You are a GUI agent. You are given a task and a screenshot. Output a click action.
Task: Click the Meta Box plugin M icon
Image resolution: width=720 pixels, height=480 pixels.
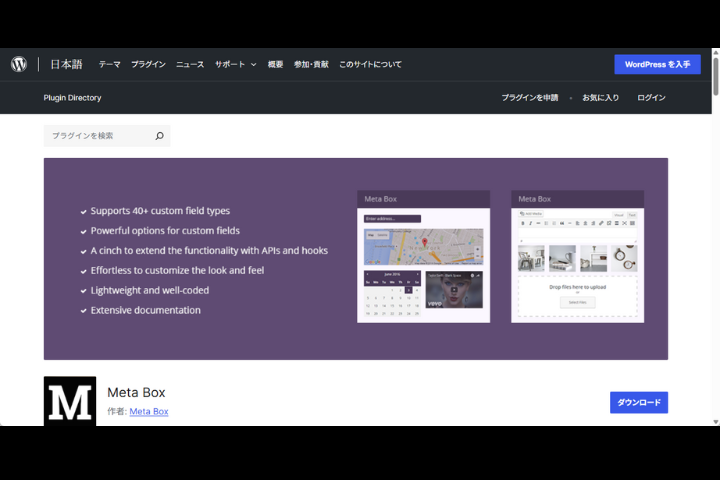pos(70,401)
